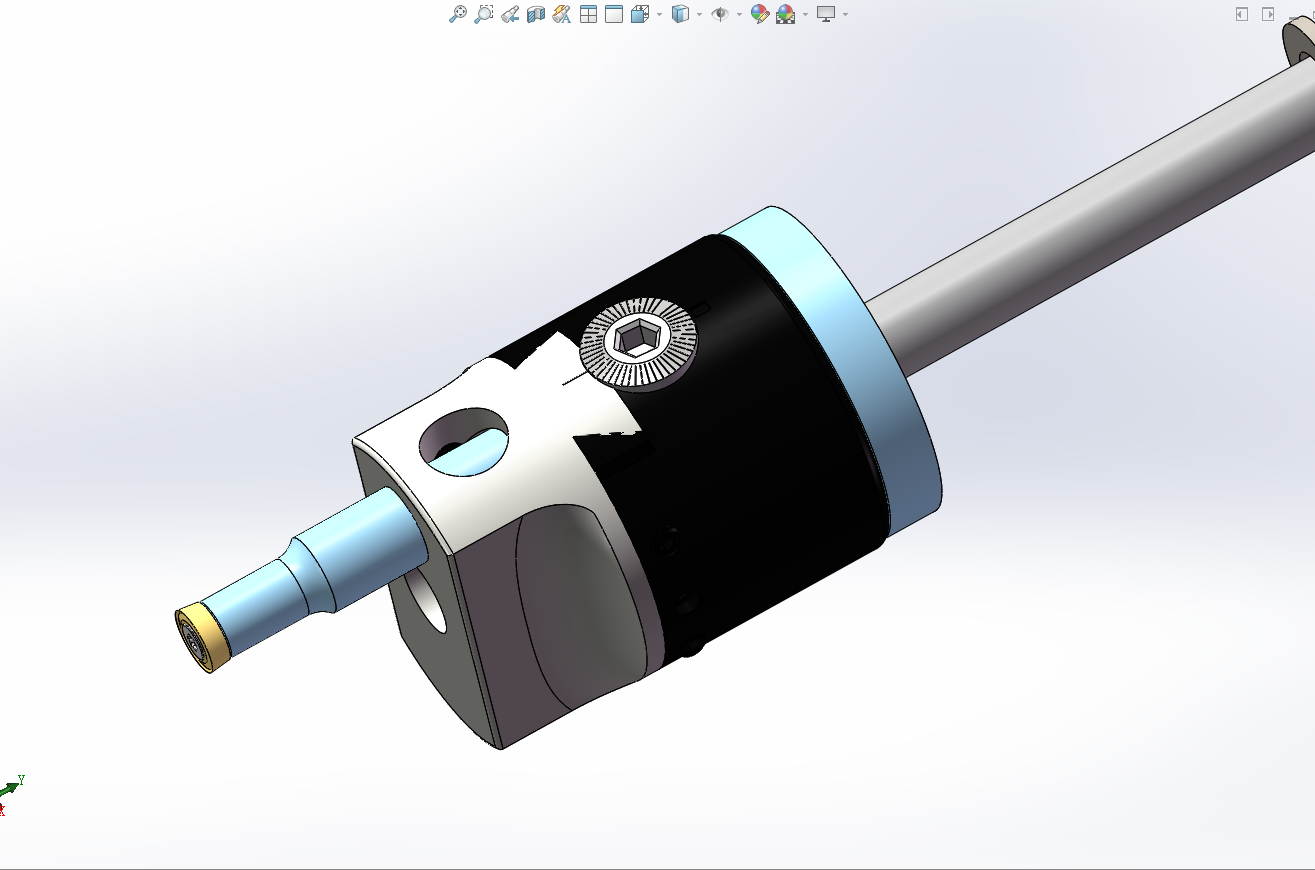Screen dimensions: 1315x870
Task: Toggle Hide/Show Items eye icon
Action: [719, 14]
